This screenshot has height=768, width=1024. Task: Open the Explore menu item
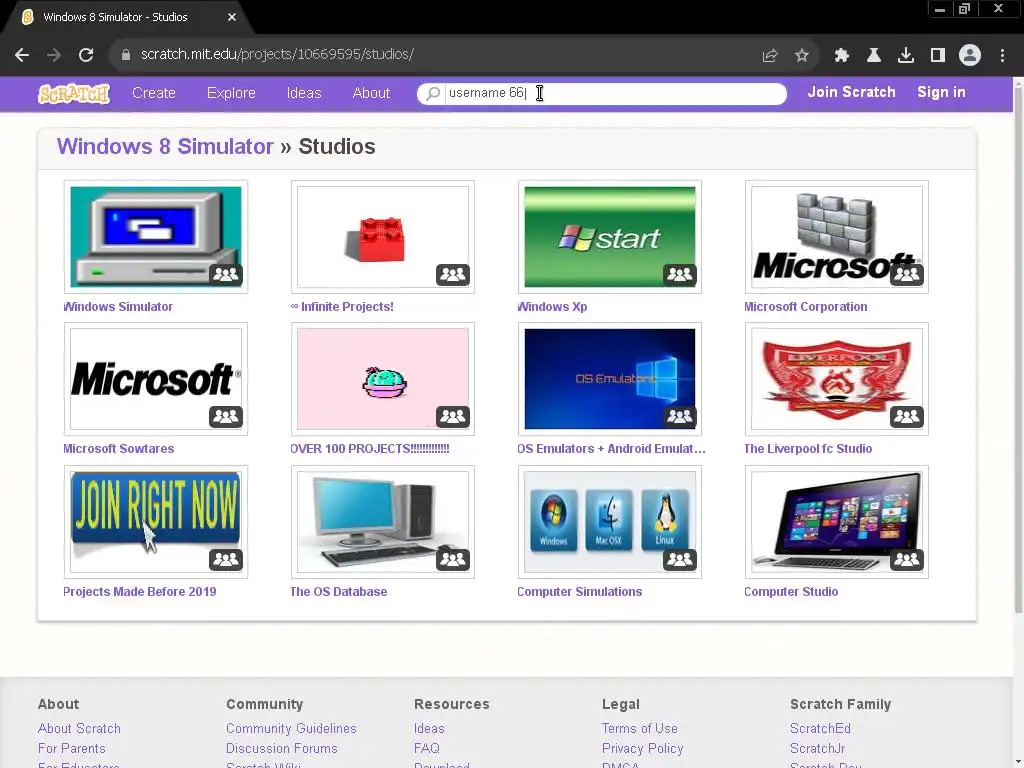click(231, 93)
